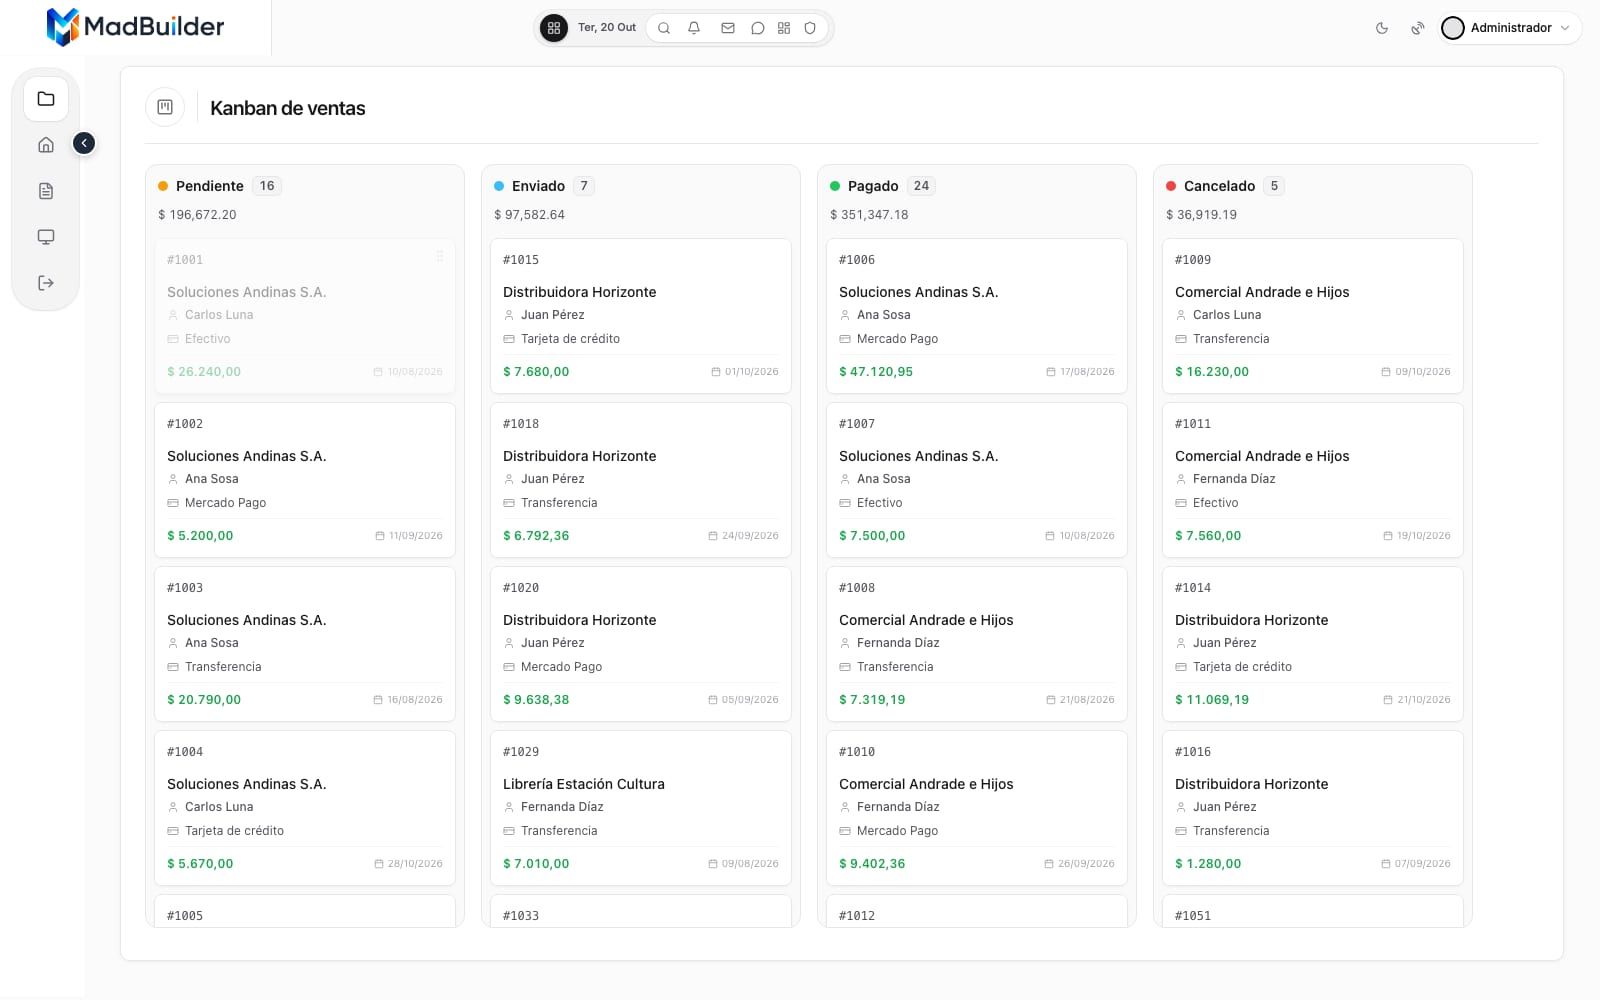Open notifications bell icon
1600x1000 pixels.
694,28
